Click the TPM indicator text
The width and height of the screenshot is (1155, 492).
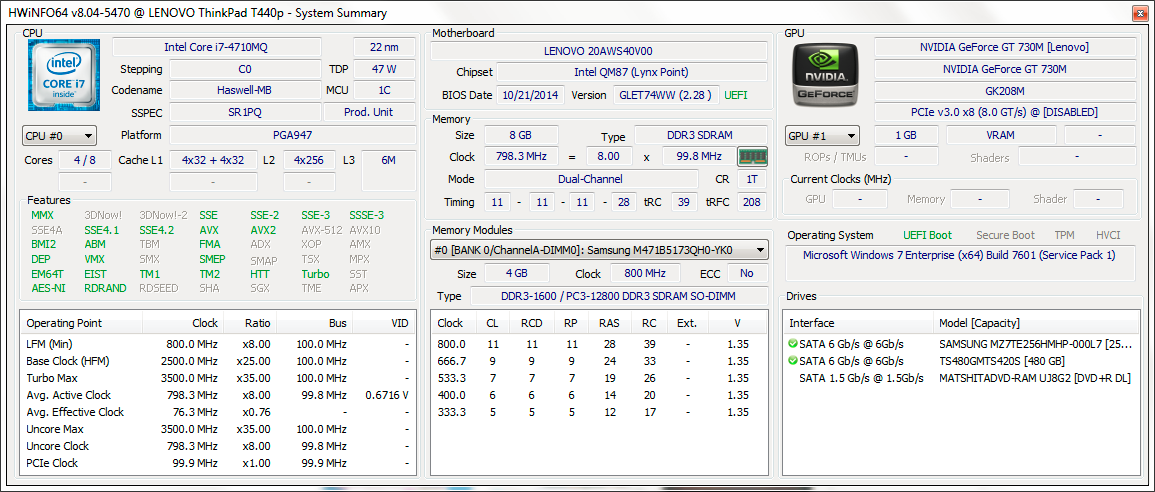click(x=1064, y=235)
